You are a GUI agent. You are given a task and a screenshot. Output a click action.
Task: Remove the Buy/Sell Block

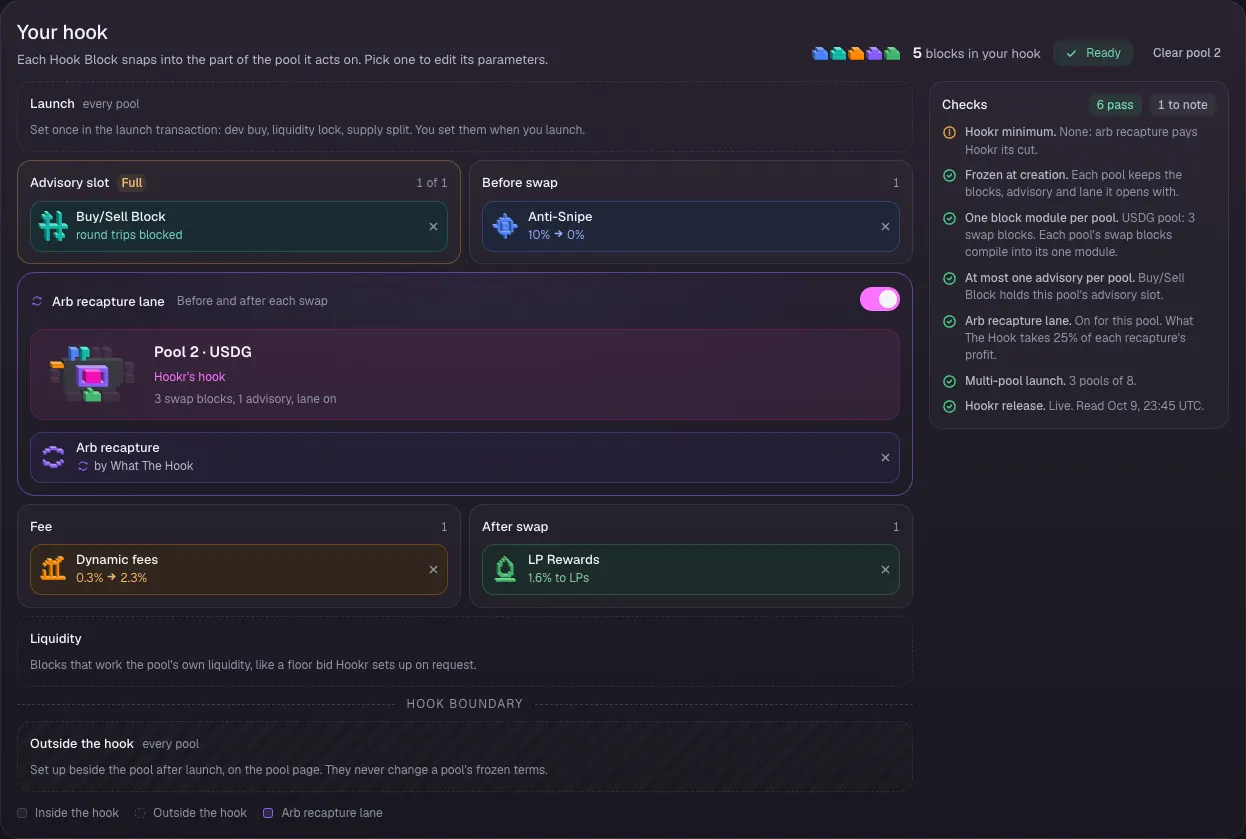coord(433,227)
